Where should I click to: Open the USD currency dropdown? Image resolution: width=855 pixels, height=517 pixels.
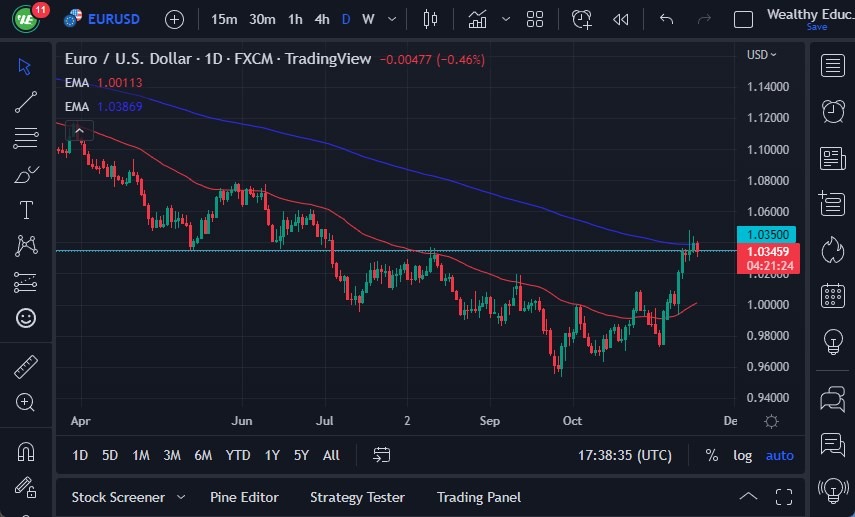[762, 54]
